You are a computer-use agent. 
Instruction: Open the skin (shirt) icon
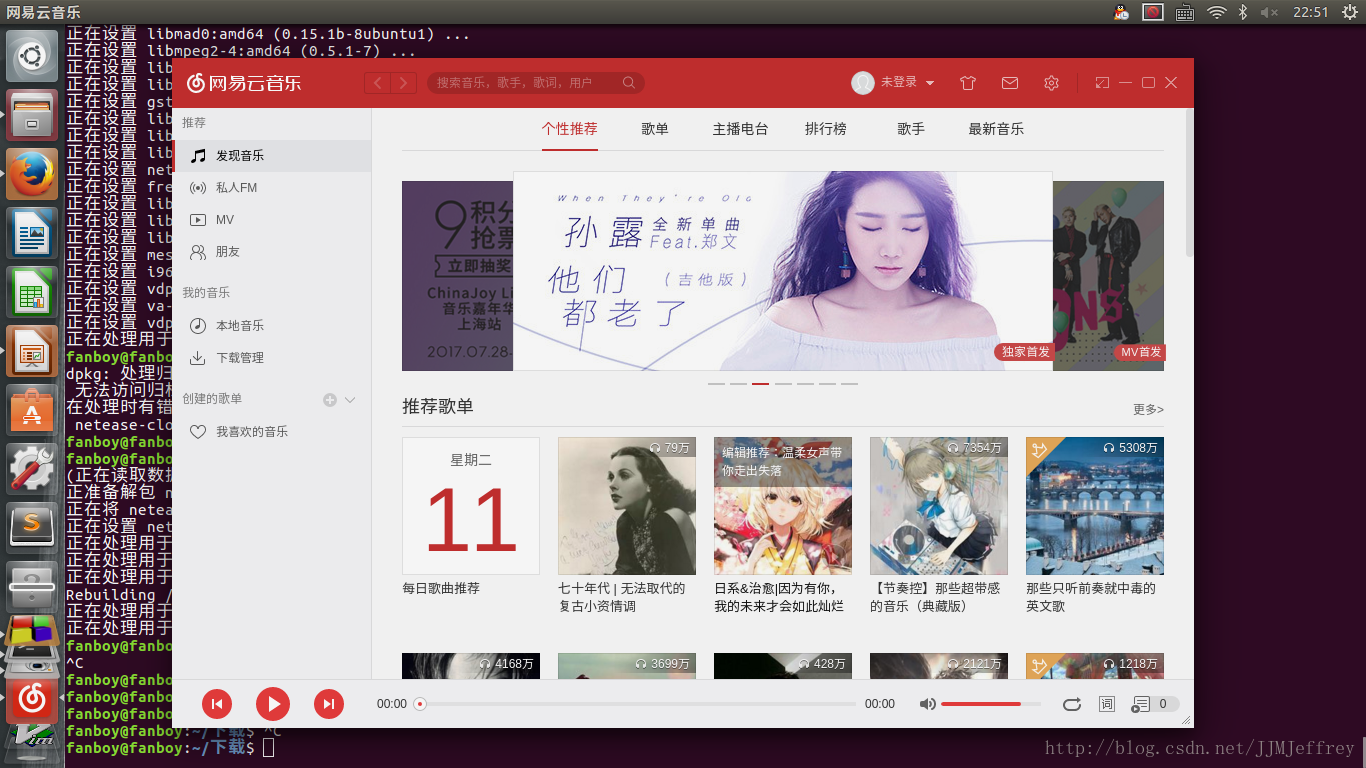click(967, 83)
